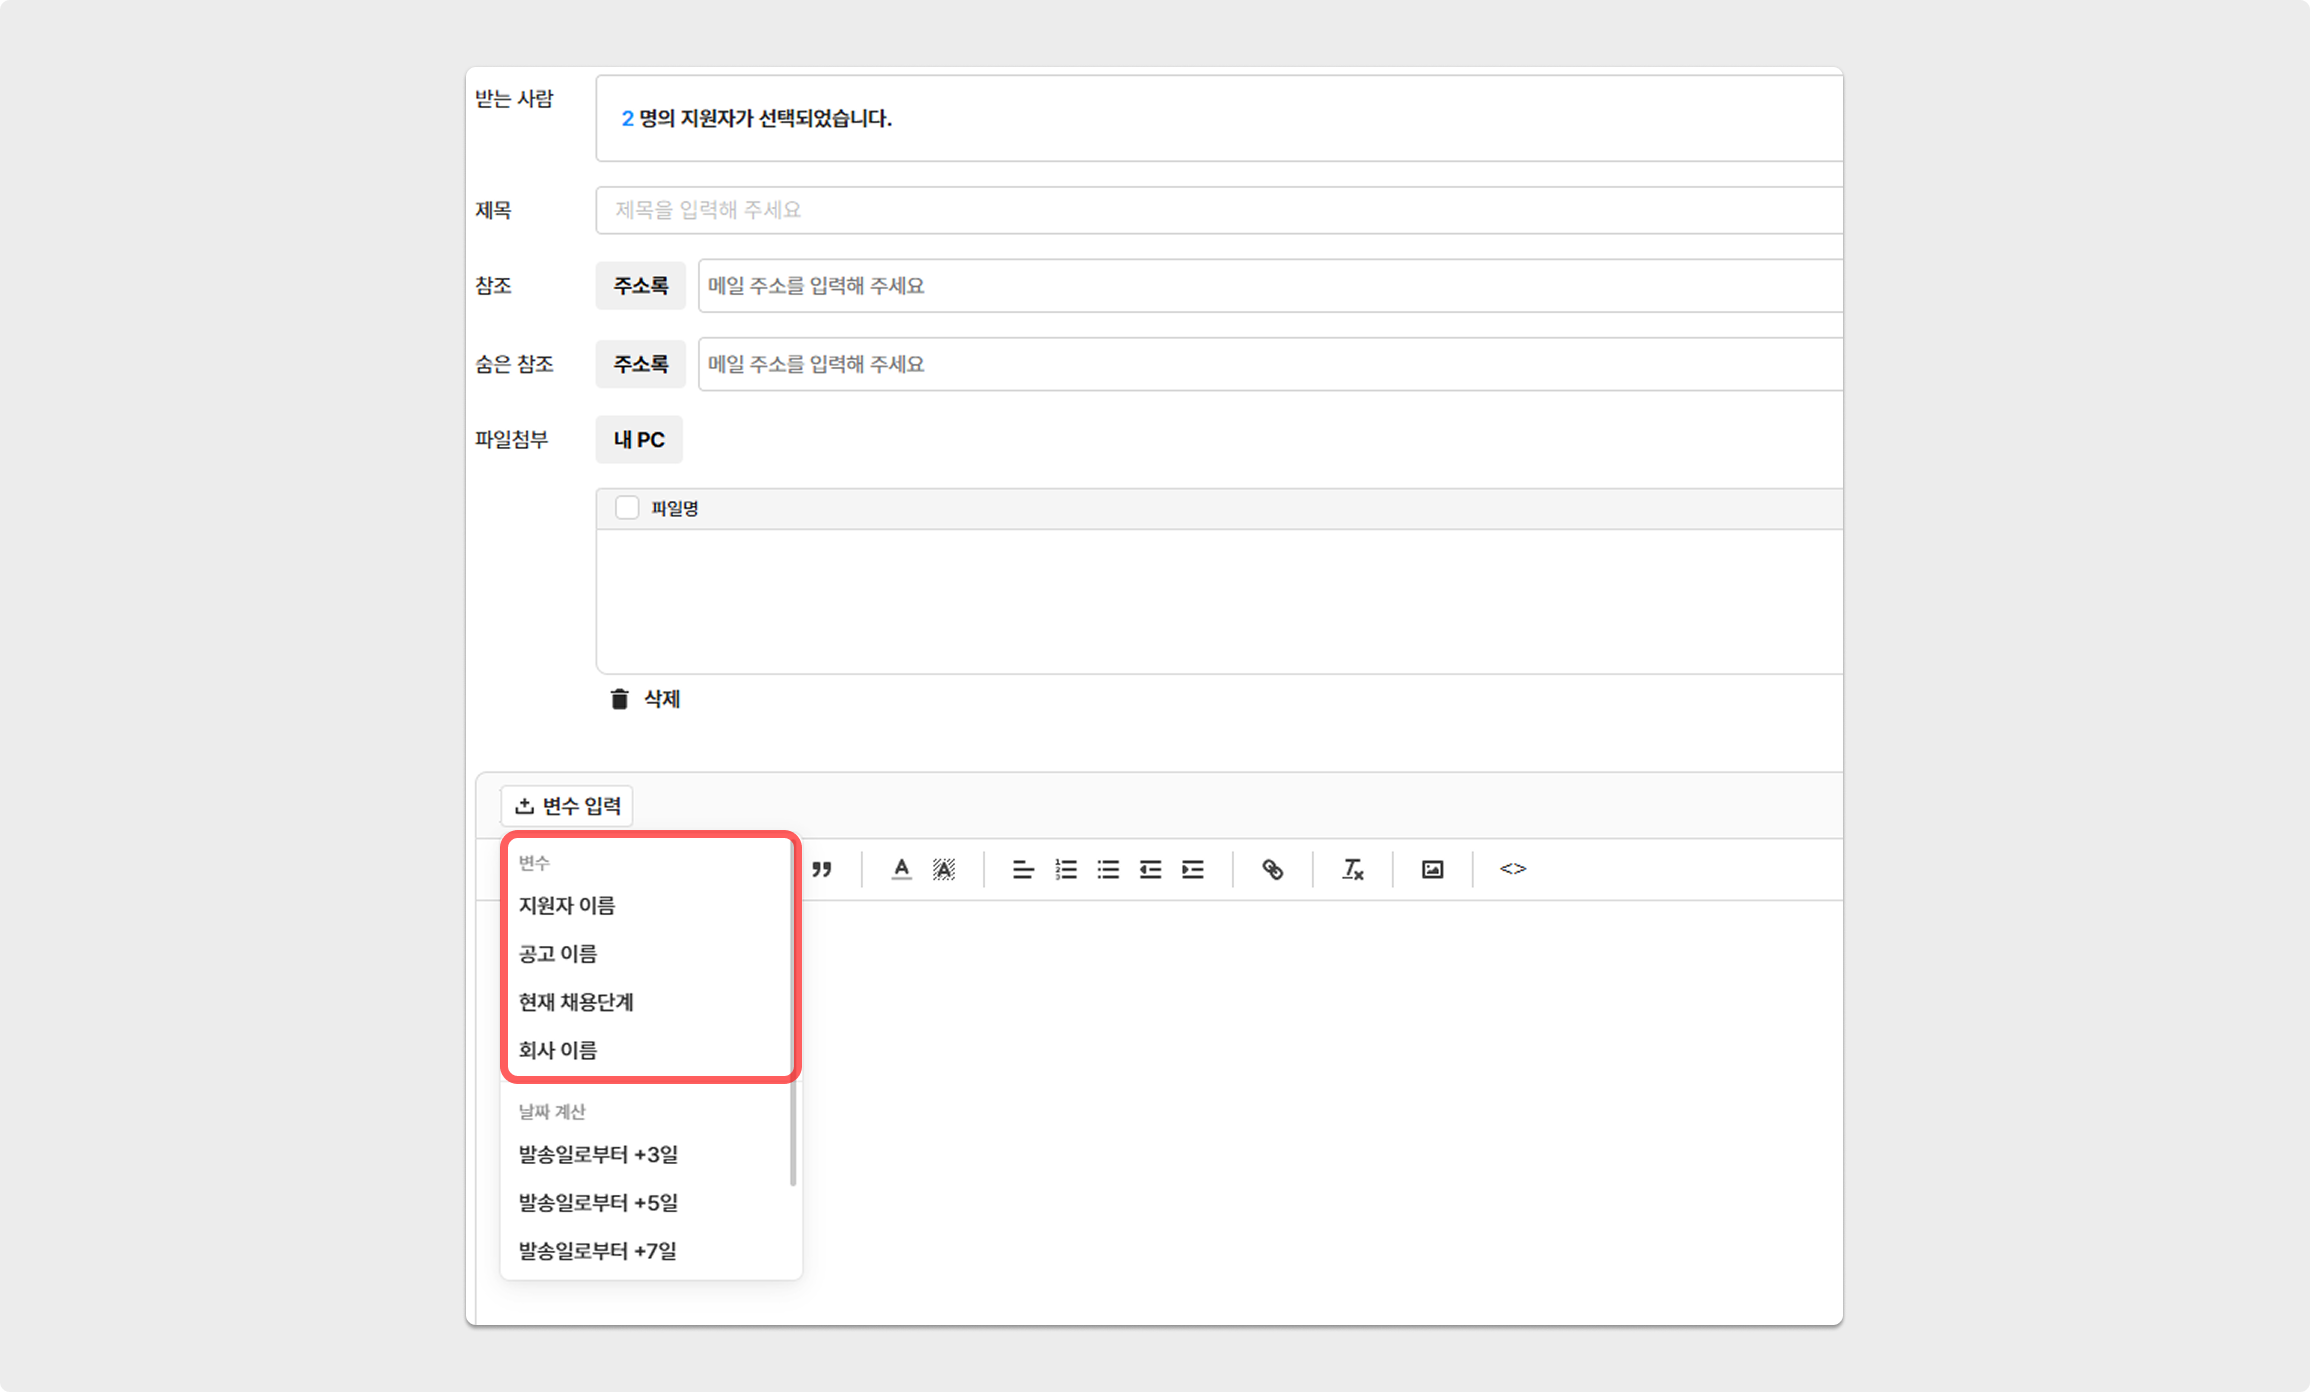Insert an image into the email body
The height and width of the screenshot is (1392, 2310).
1432,869
